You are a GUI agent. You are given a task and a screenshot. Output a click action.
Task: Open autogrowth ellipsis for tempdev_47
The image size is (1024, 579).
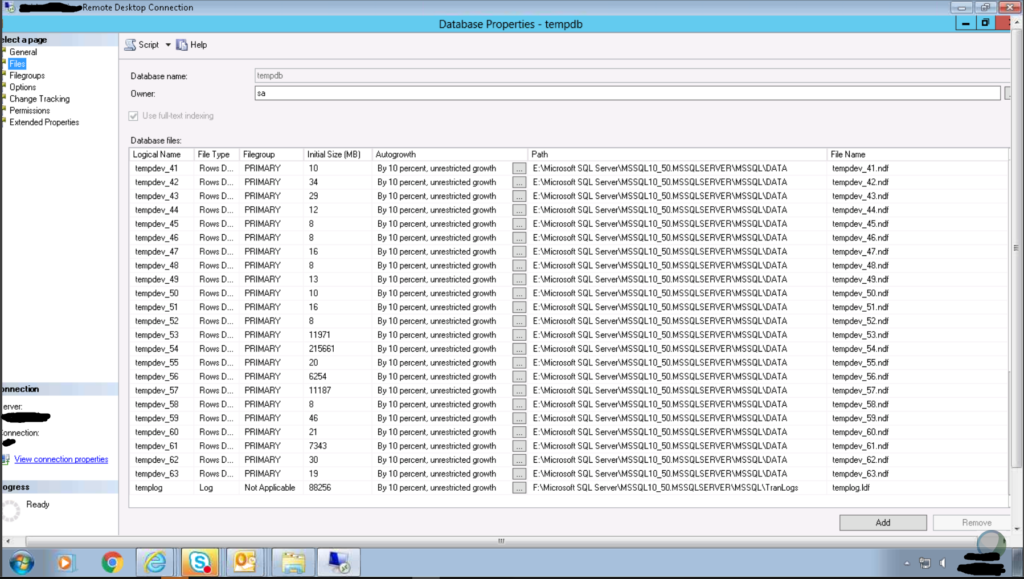click(x=519, y=252)
